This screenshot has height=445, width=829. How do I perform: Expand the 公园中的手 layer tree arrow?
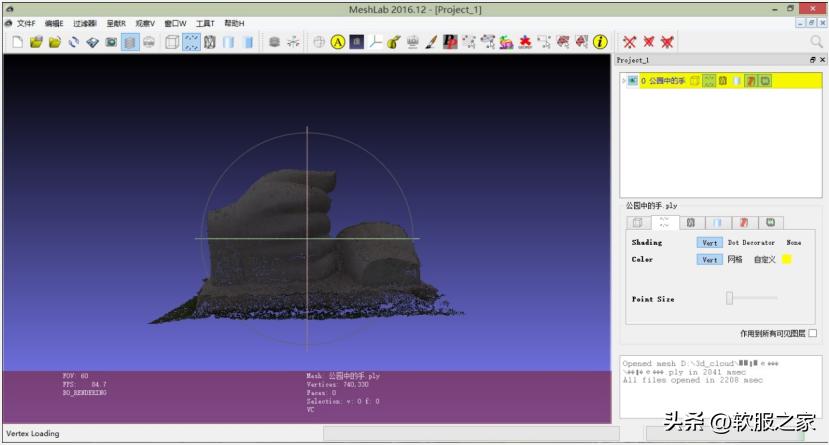(623, 80)
